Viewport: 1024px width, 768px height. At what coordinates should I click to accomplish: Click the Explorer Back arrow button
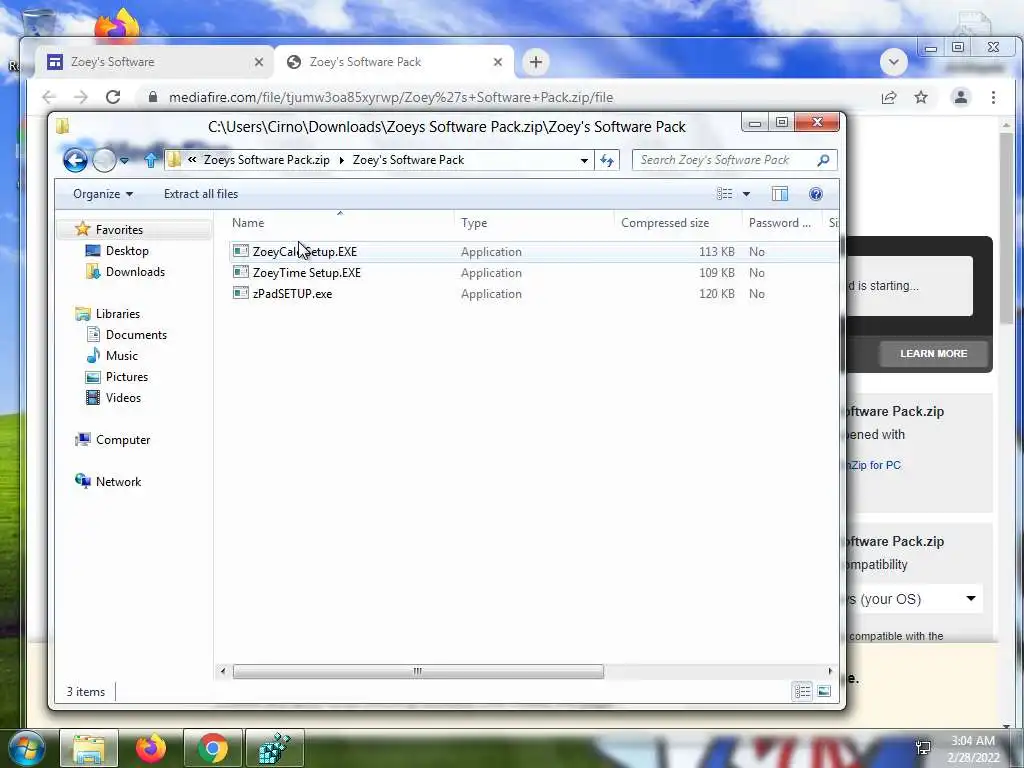(75, 160)
